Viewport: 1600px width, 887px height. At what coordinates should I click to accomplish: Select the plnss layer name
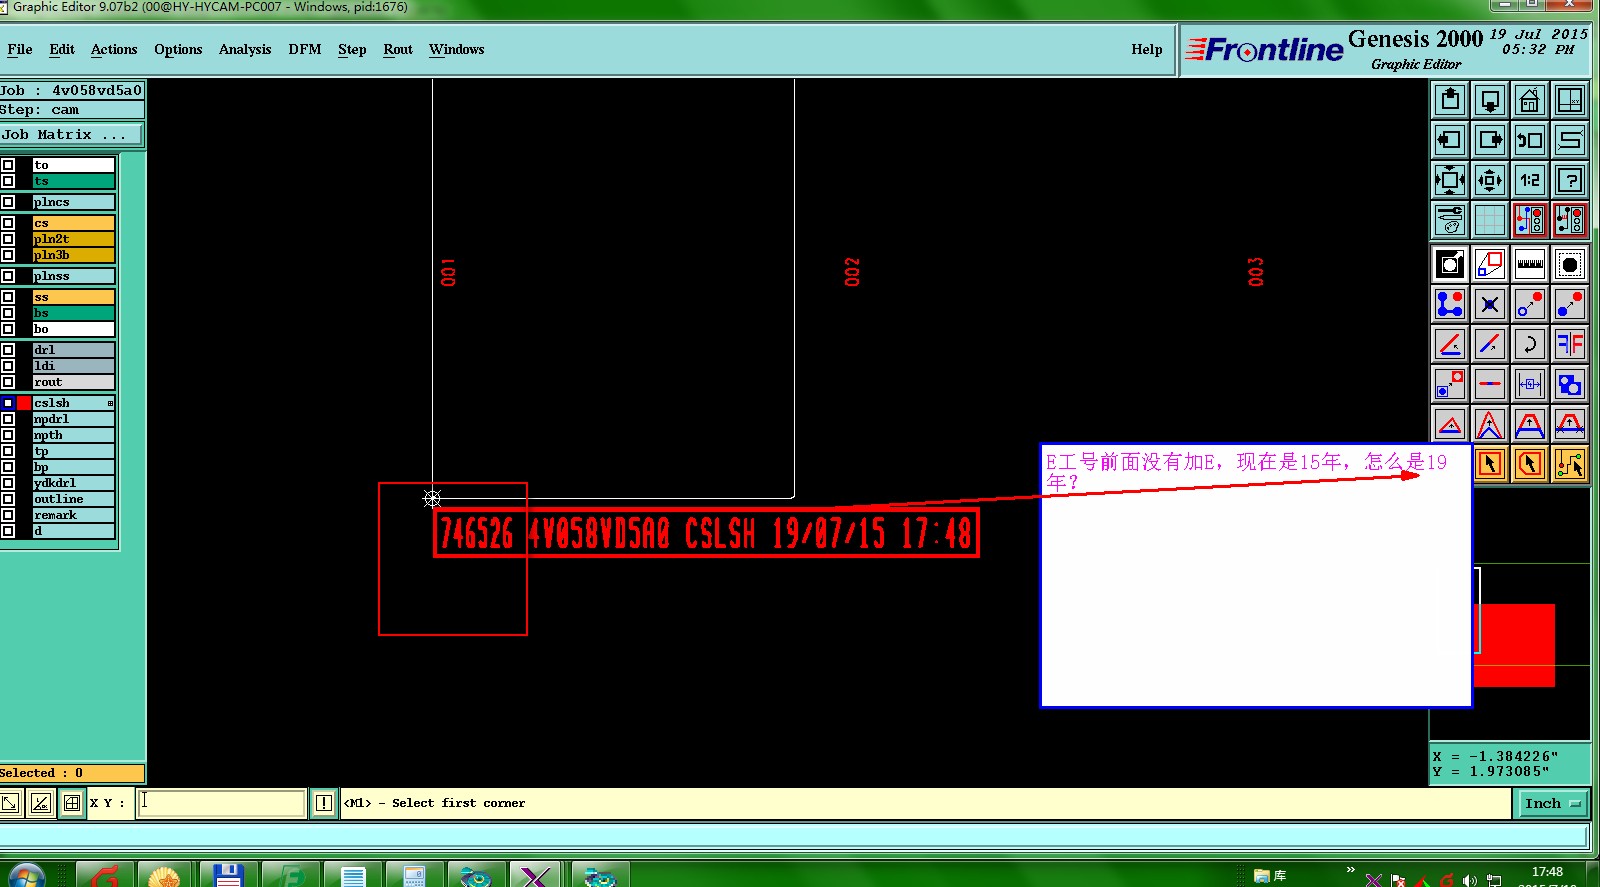[73, 276]
